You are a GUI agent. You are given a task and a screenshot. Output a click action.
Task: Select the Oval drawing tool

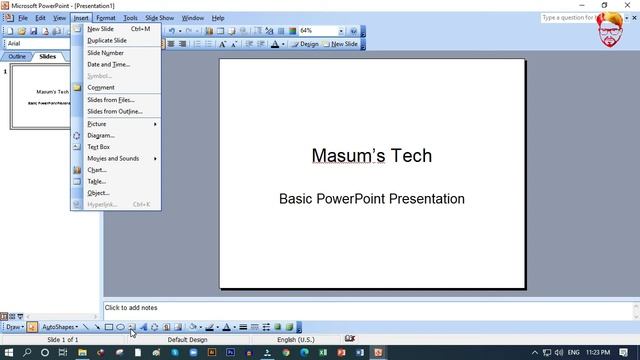(120, 327)
